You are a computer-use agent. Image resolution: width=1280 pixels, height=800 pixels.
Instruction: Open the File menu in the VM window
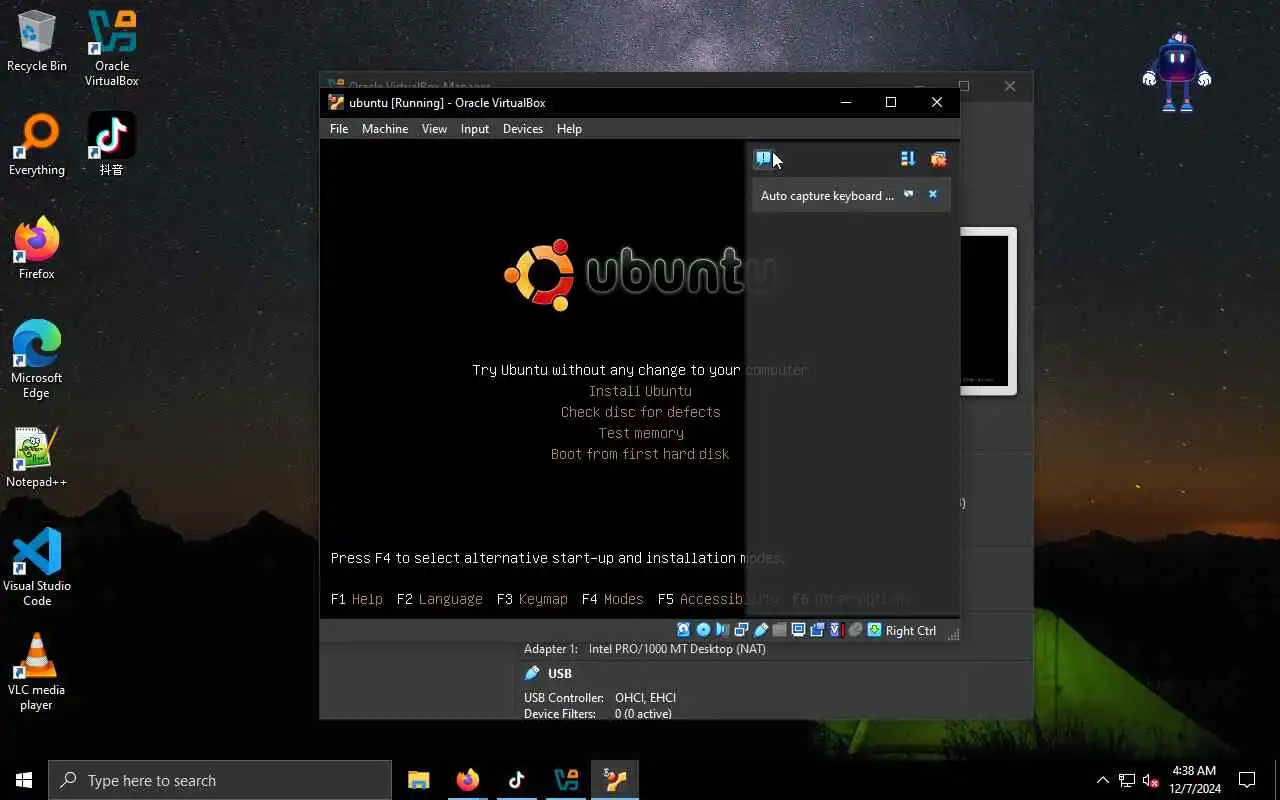tap(339, 128)
